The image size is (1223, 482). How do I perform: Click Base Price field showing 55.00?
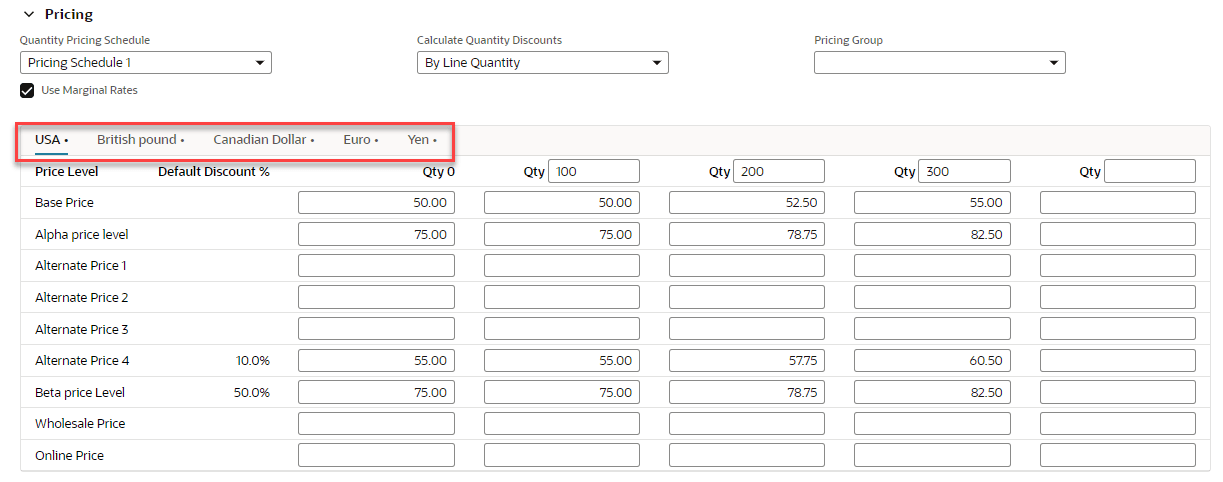pyautogui.click(x=932, y=203)
